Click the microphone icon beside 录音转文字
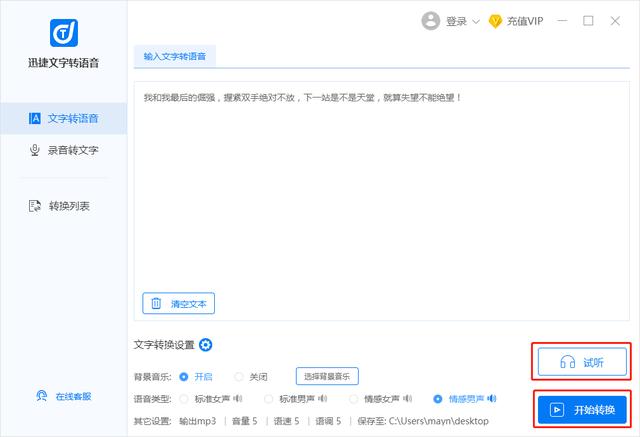The image size is (640, 437). coord(35,150)
